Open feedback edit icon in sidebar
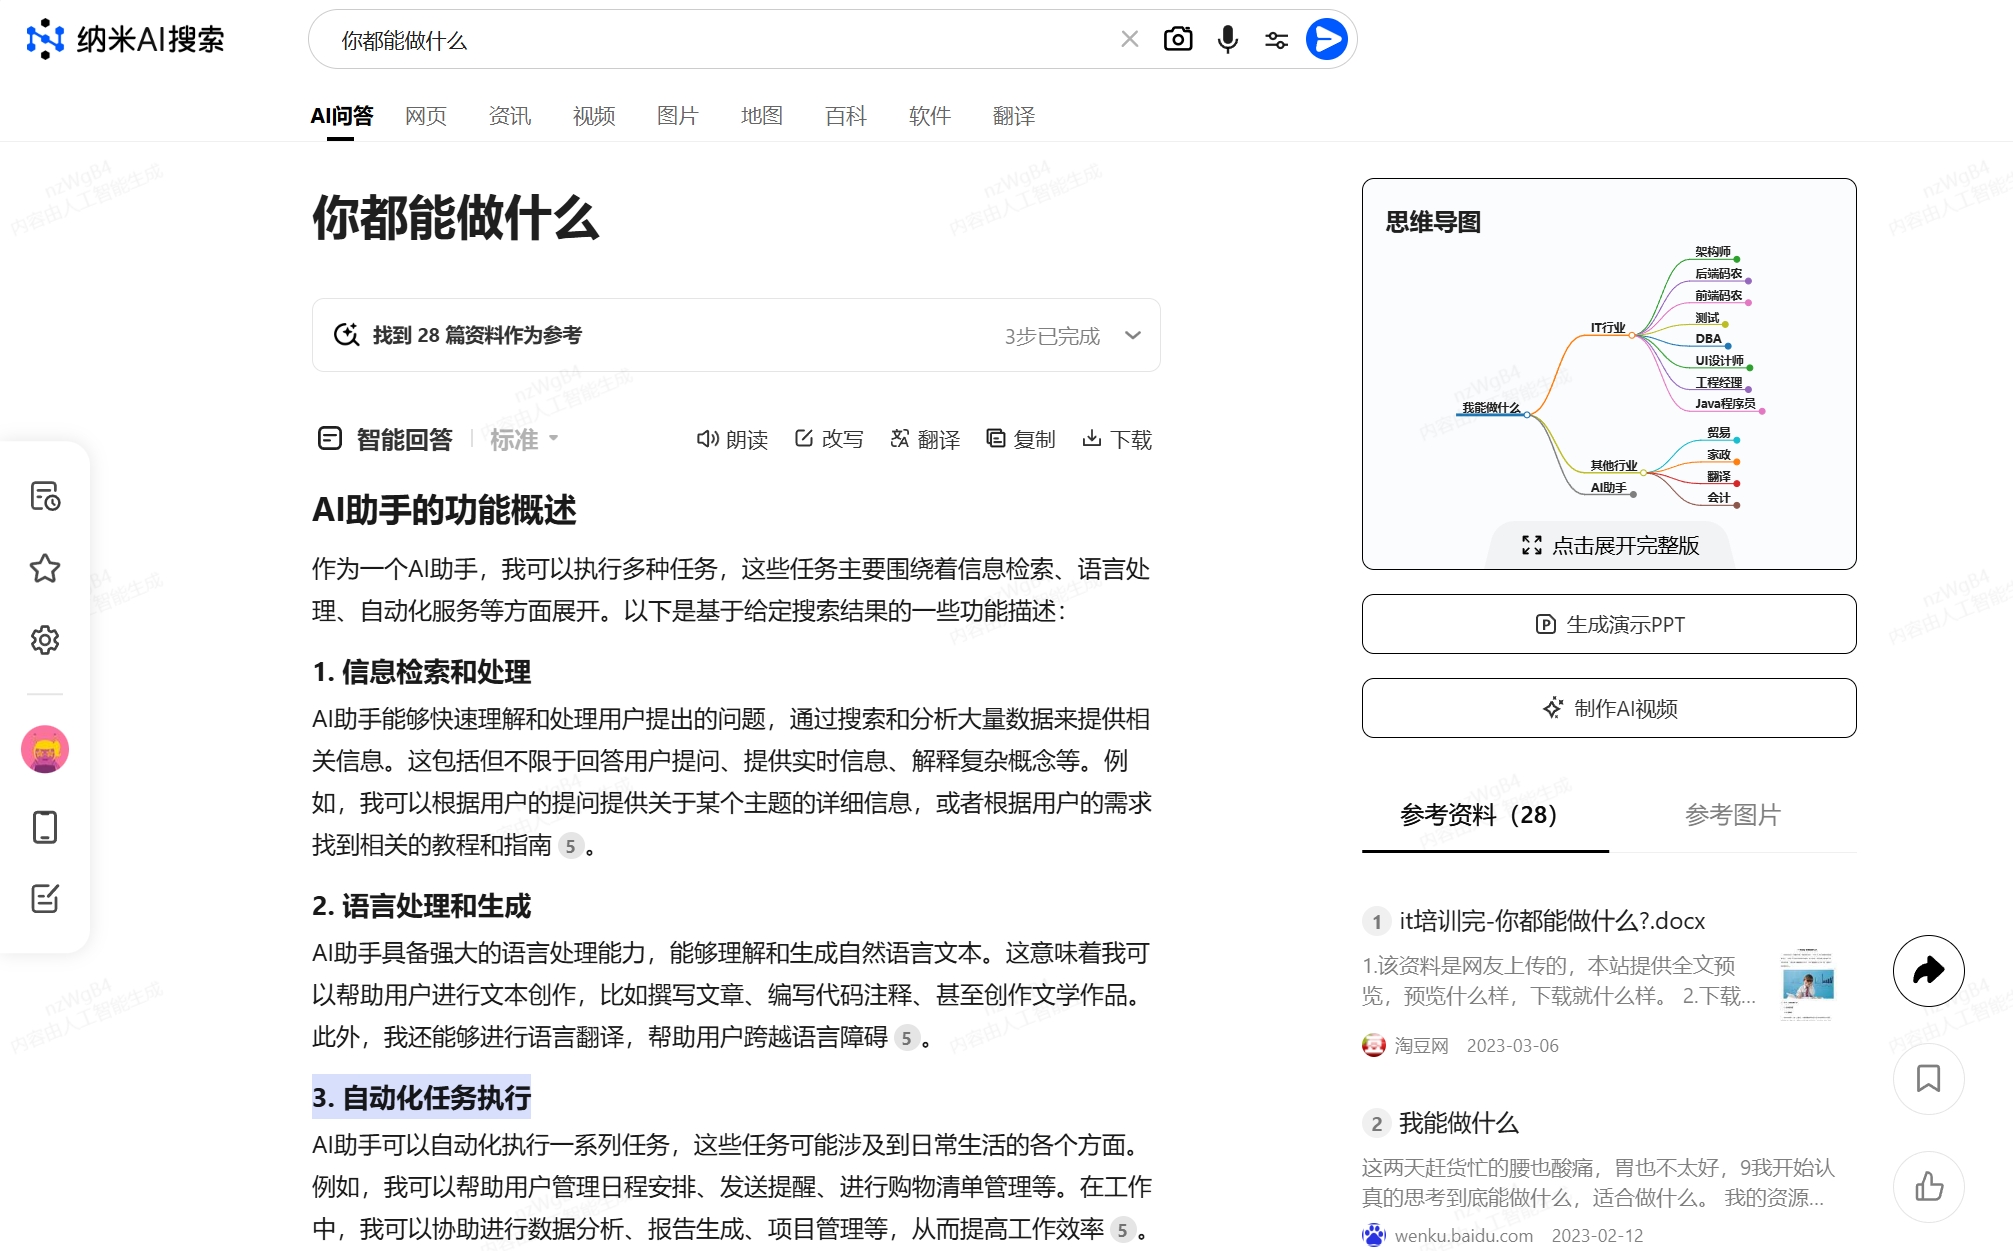The width and height of the screenshot is (2013, 1251). point(45,898)
